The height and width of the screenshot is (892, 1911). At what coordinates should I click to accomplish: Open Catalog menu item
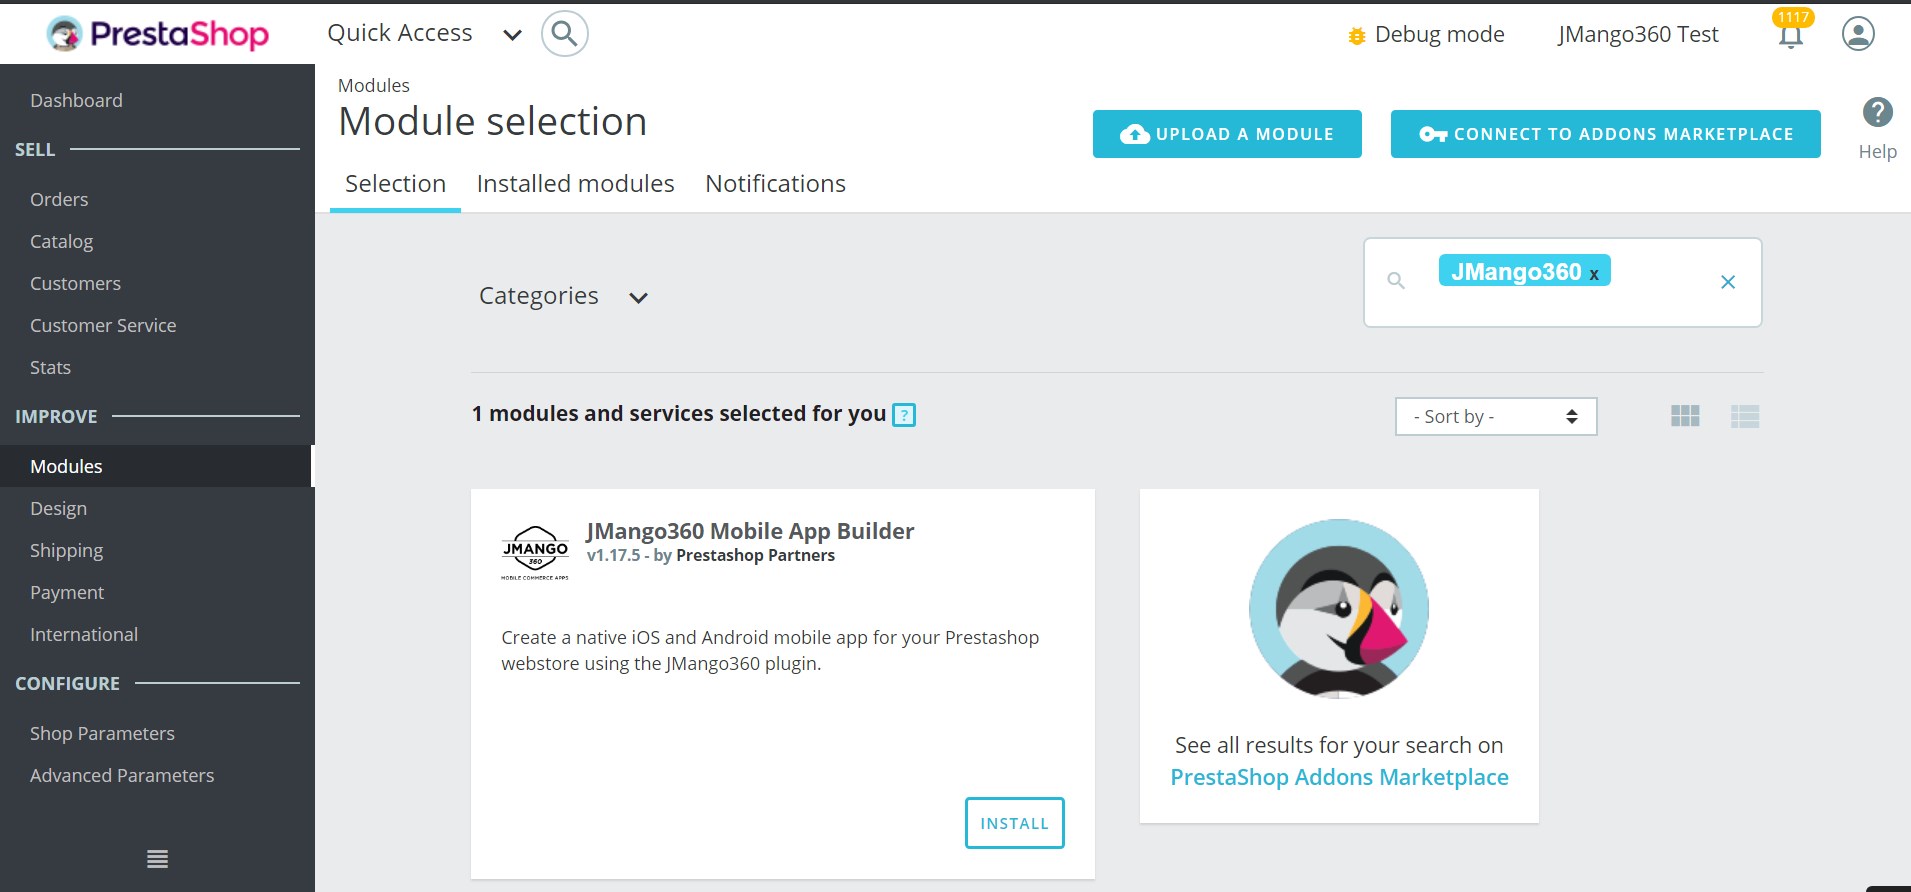pyautogui.click(x=61, y=241)
